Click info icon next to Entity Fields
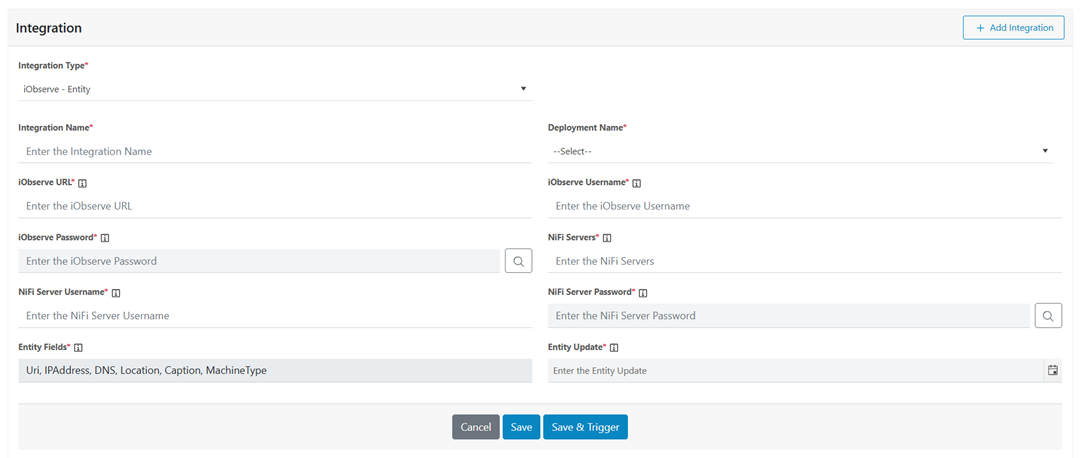 pyautogui.click(x=78, y=347)
